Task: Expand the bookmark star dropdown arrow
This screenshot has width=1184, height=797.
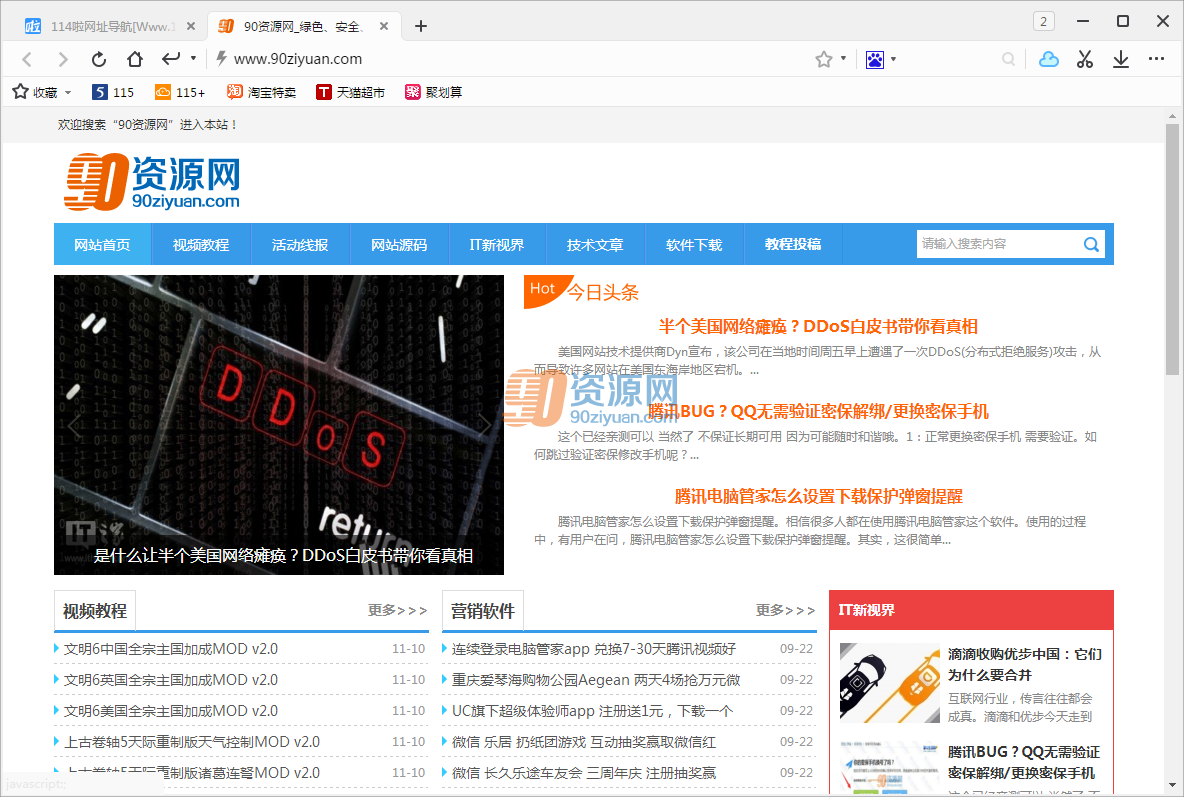Action: 843,58
